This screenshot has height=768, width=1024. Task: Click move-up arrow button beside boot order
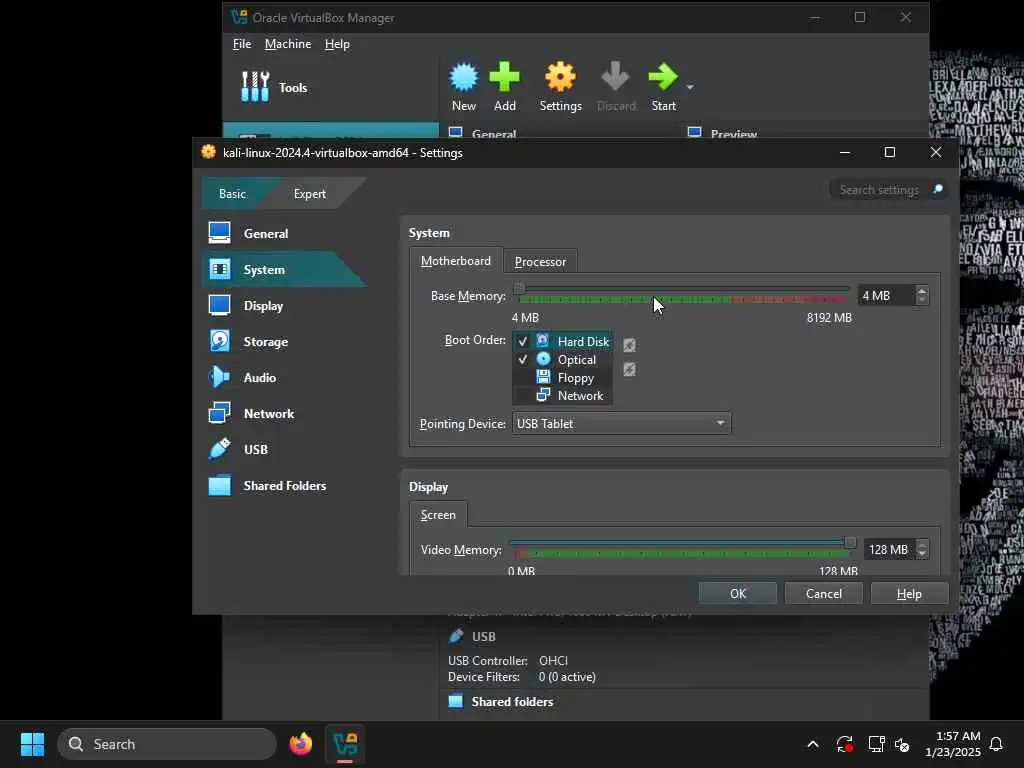coord(629,345)
